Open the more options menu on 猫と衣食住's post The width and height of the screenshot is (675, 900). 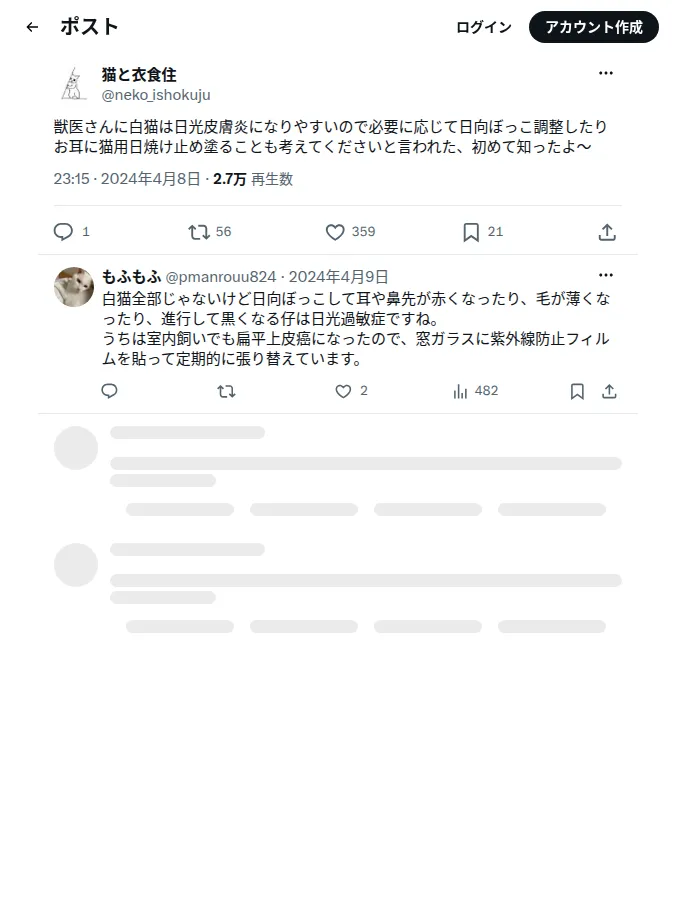click(x=606, y=73)
